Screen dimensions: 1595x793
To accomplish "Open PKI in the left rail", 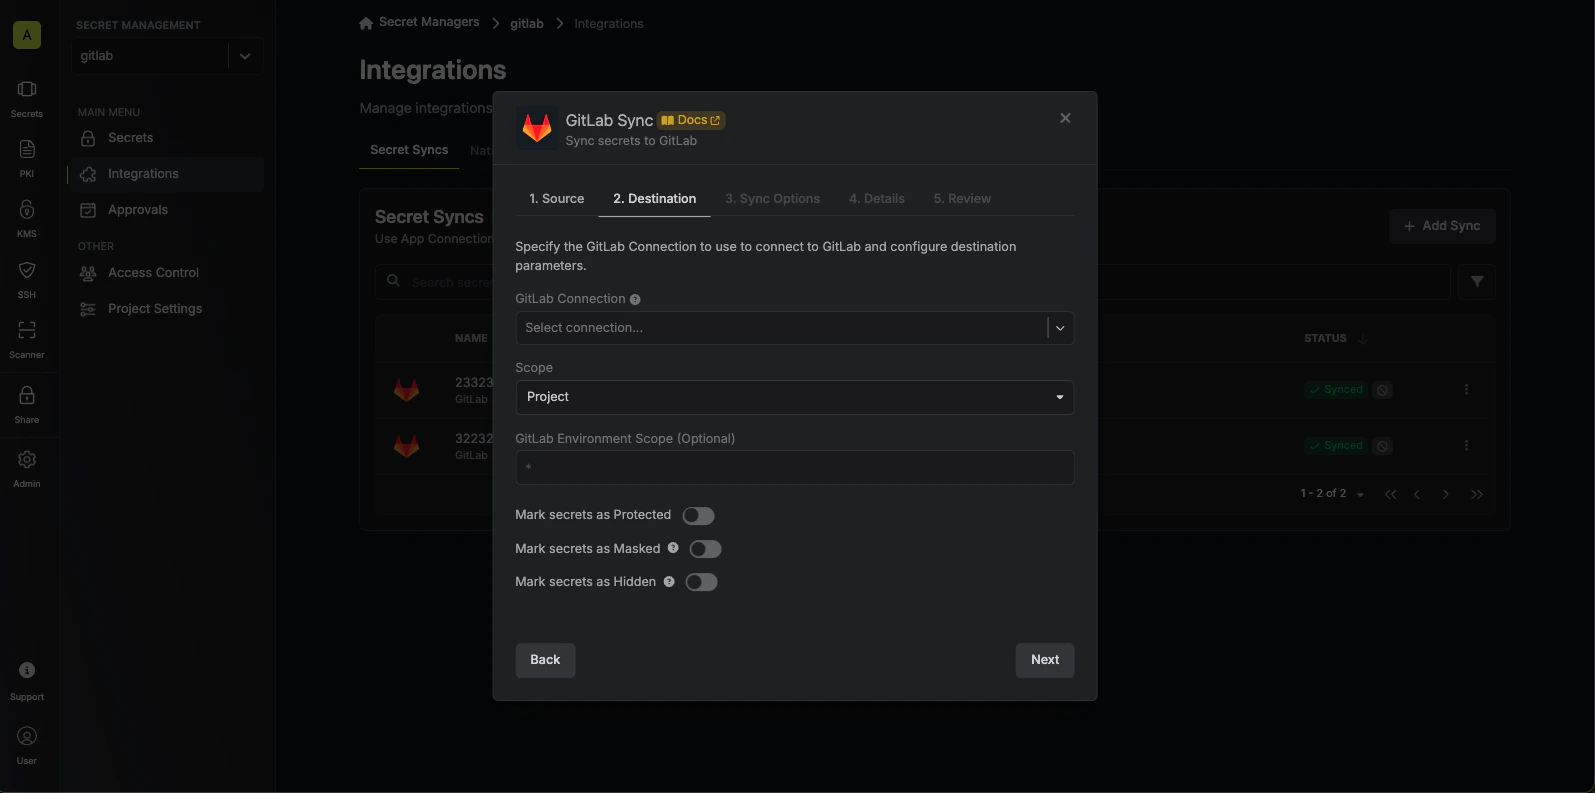I will 27,159.
